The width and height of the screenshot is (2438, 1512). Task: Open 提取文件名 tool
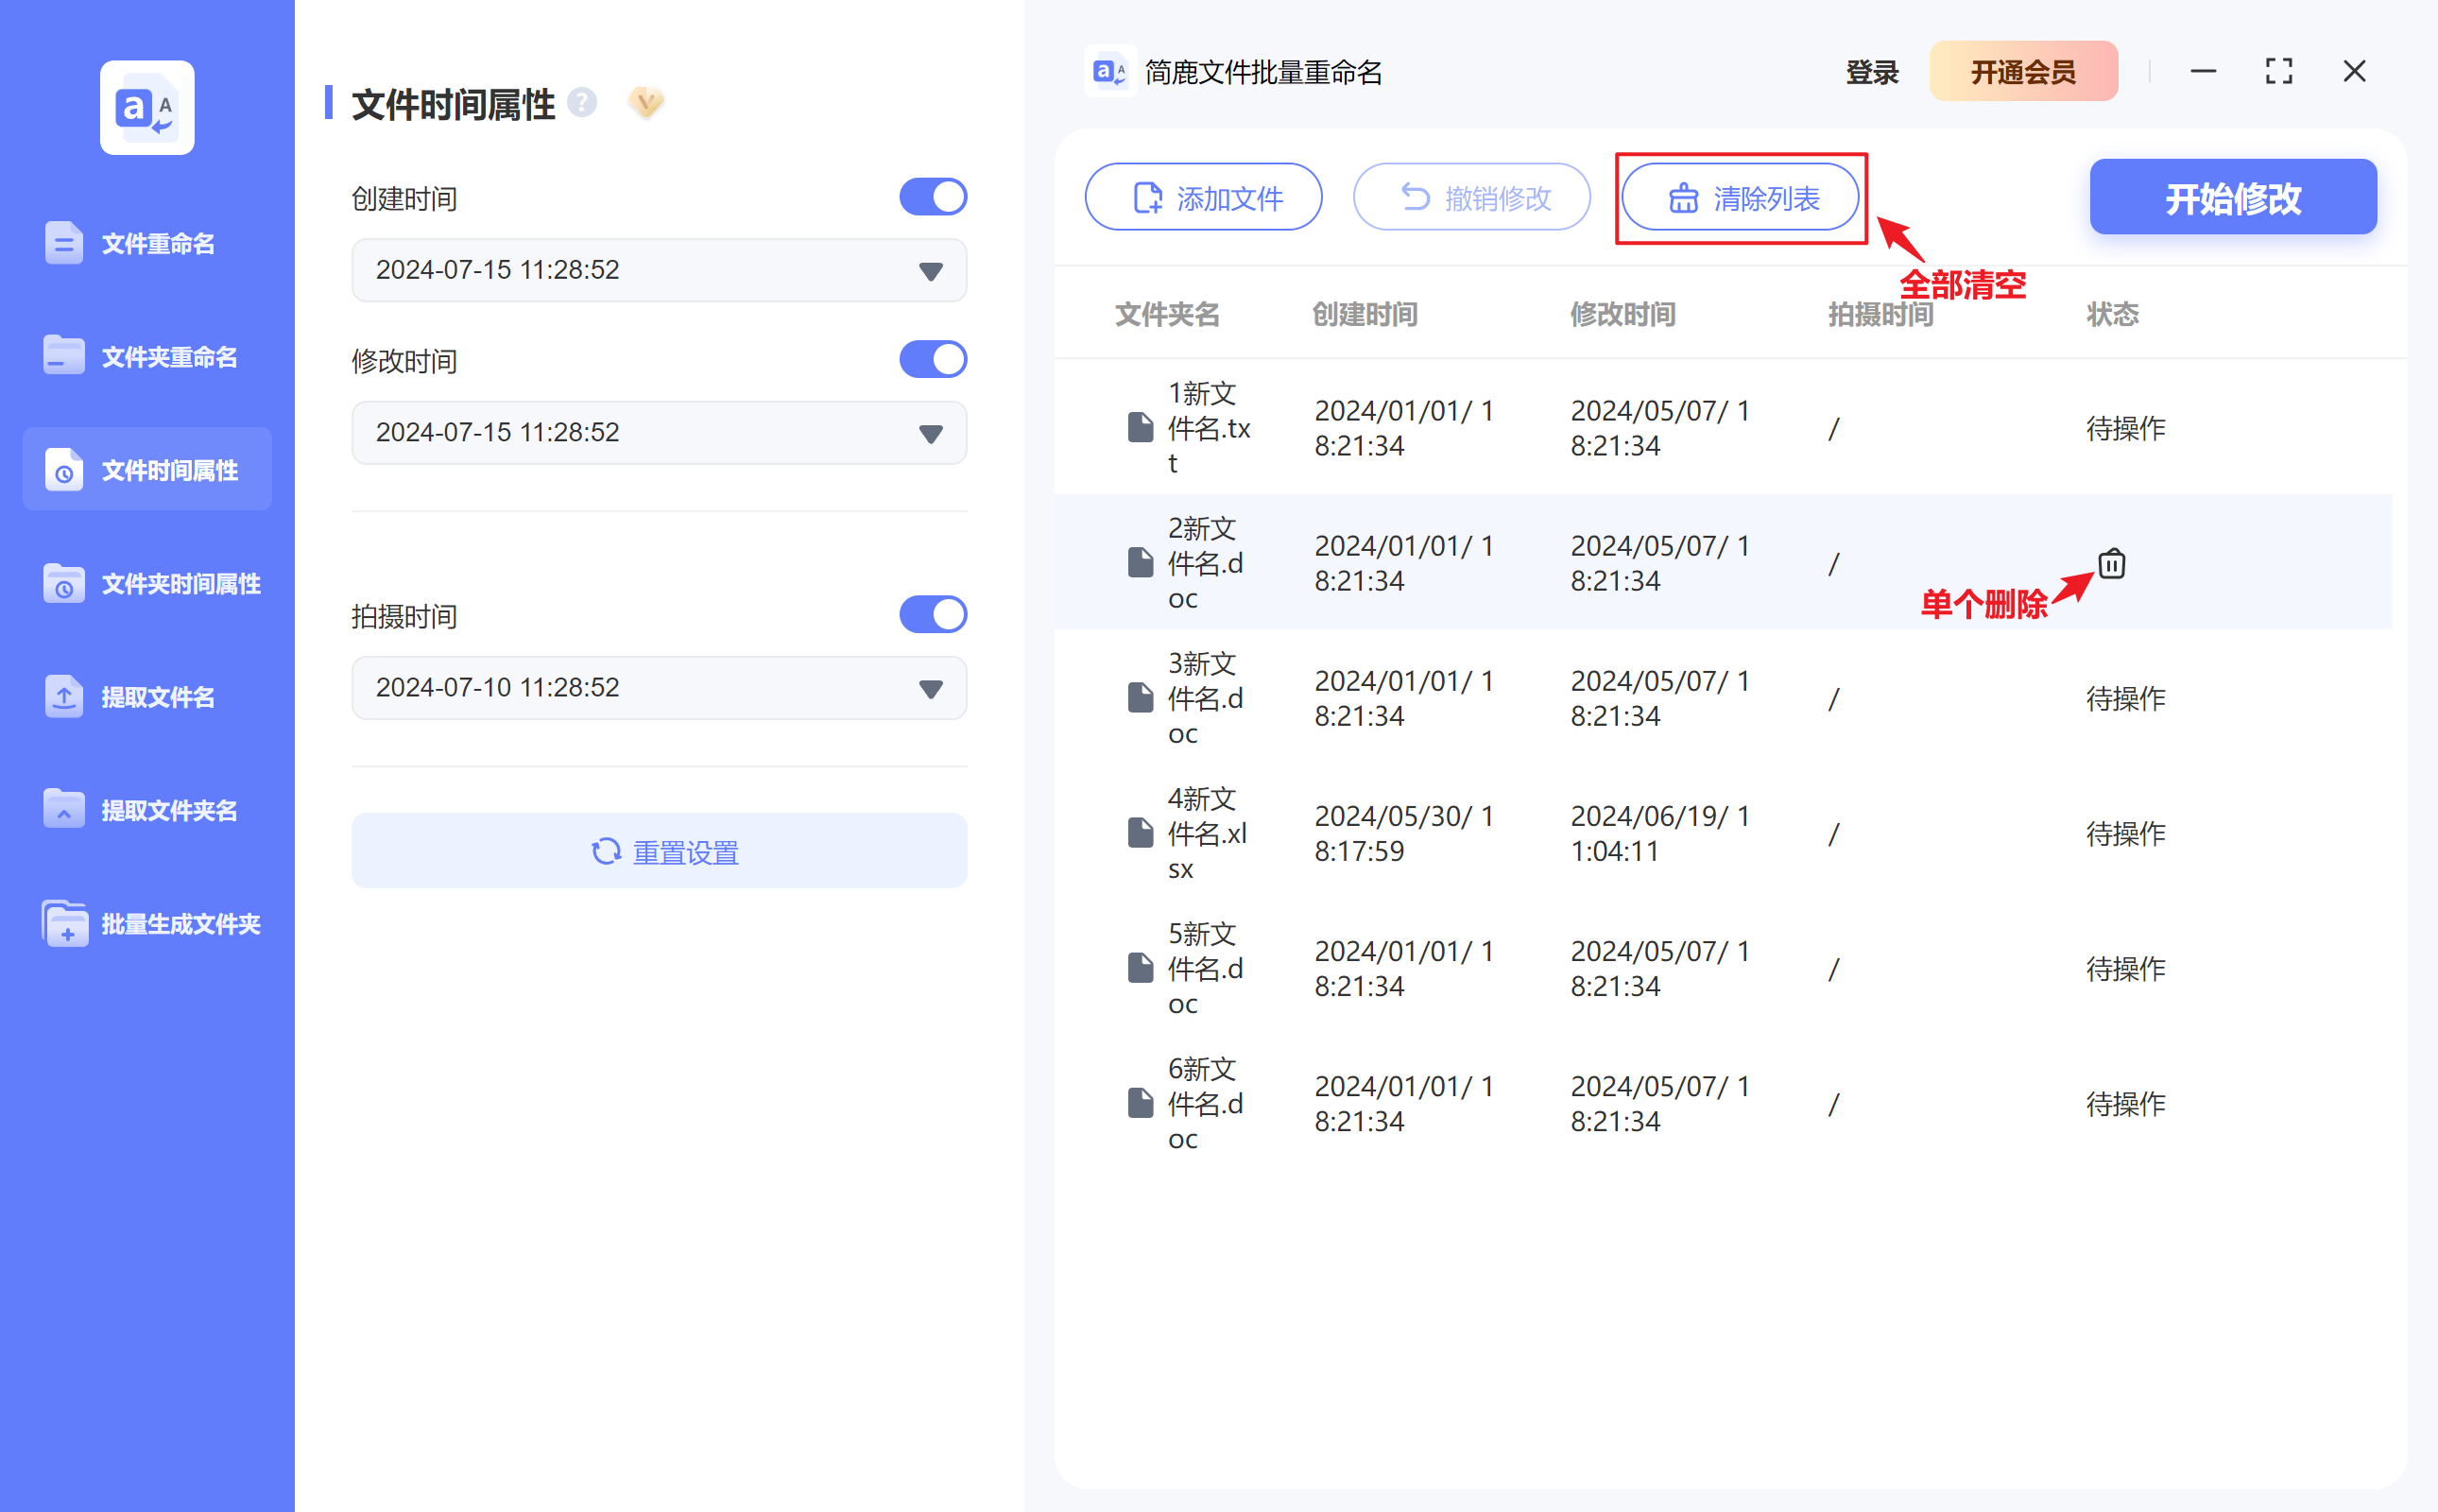pyautogui.click(x=157, y=697)
